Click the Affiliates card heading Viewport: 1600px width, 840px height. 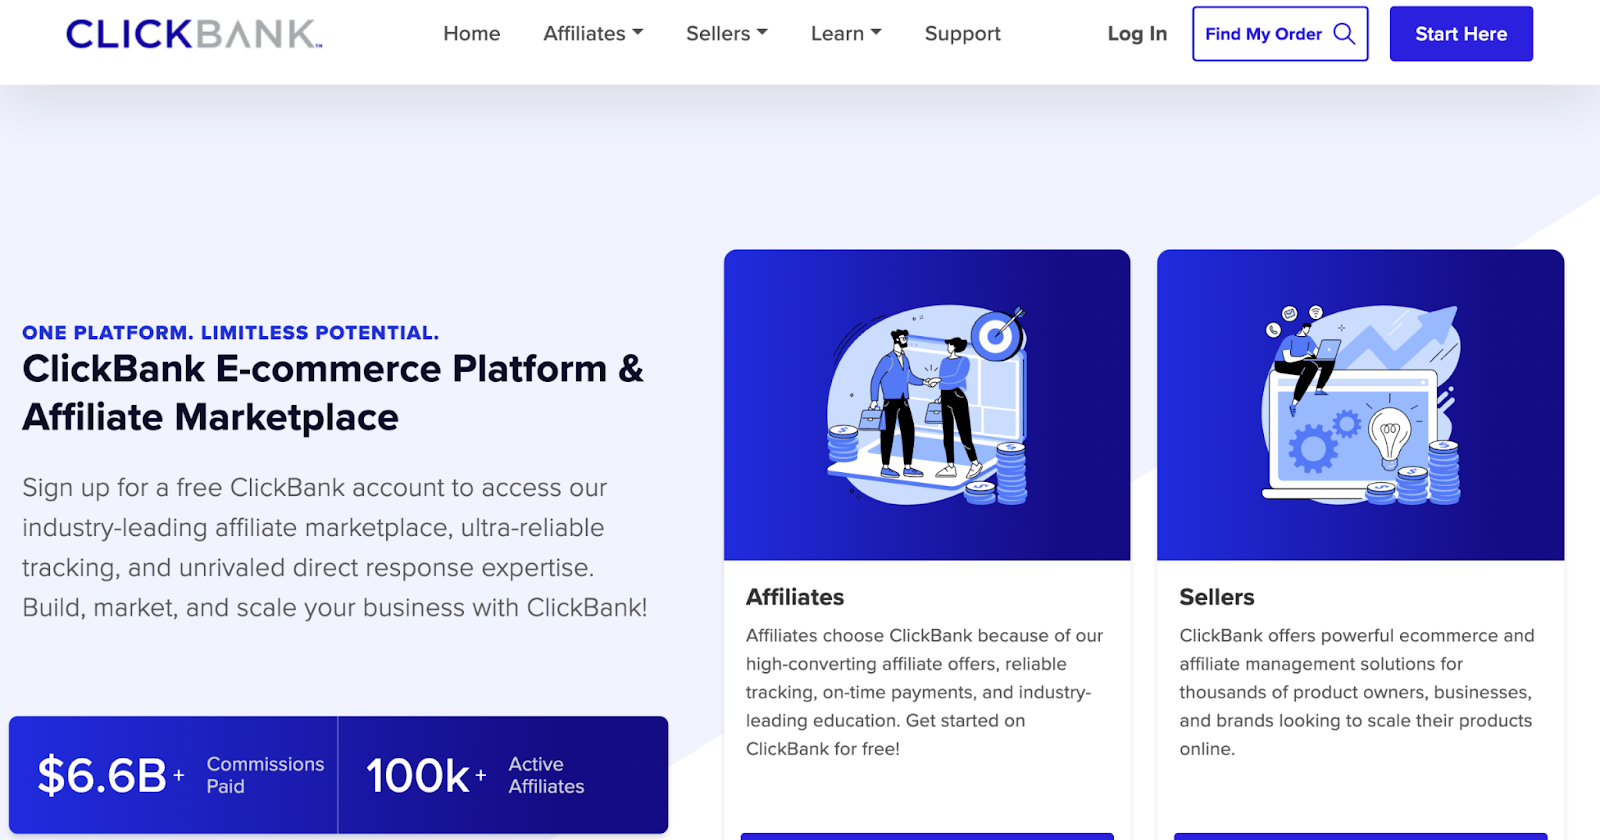tap(795, 597)
